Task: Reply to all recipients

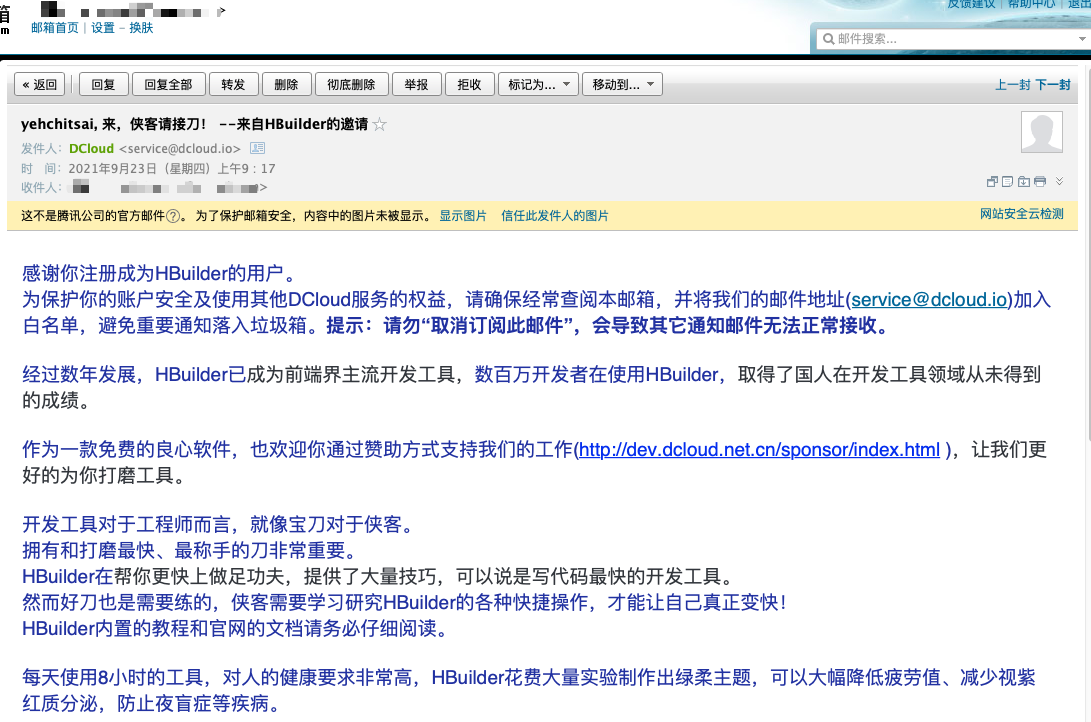Action: coord(168,84)
